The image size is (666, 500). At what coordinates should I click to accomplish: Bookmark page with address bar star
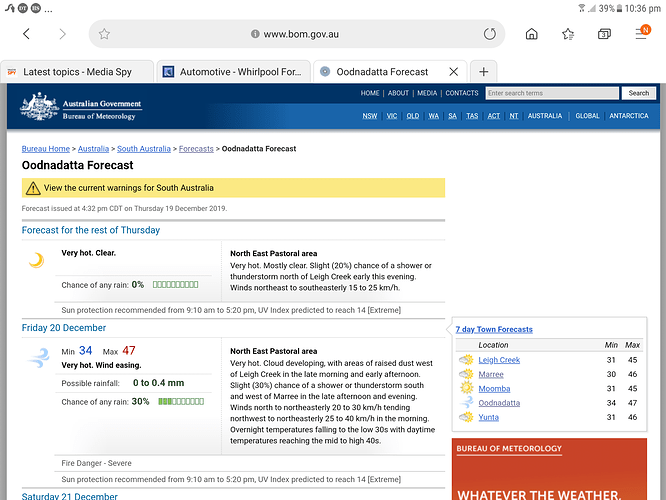coord(104,34)
